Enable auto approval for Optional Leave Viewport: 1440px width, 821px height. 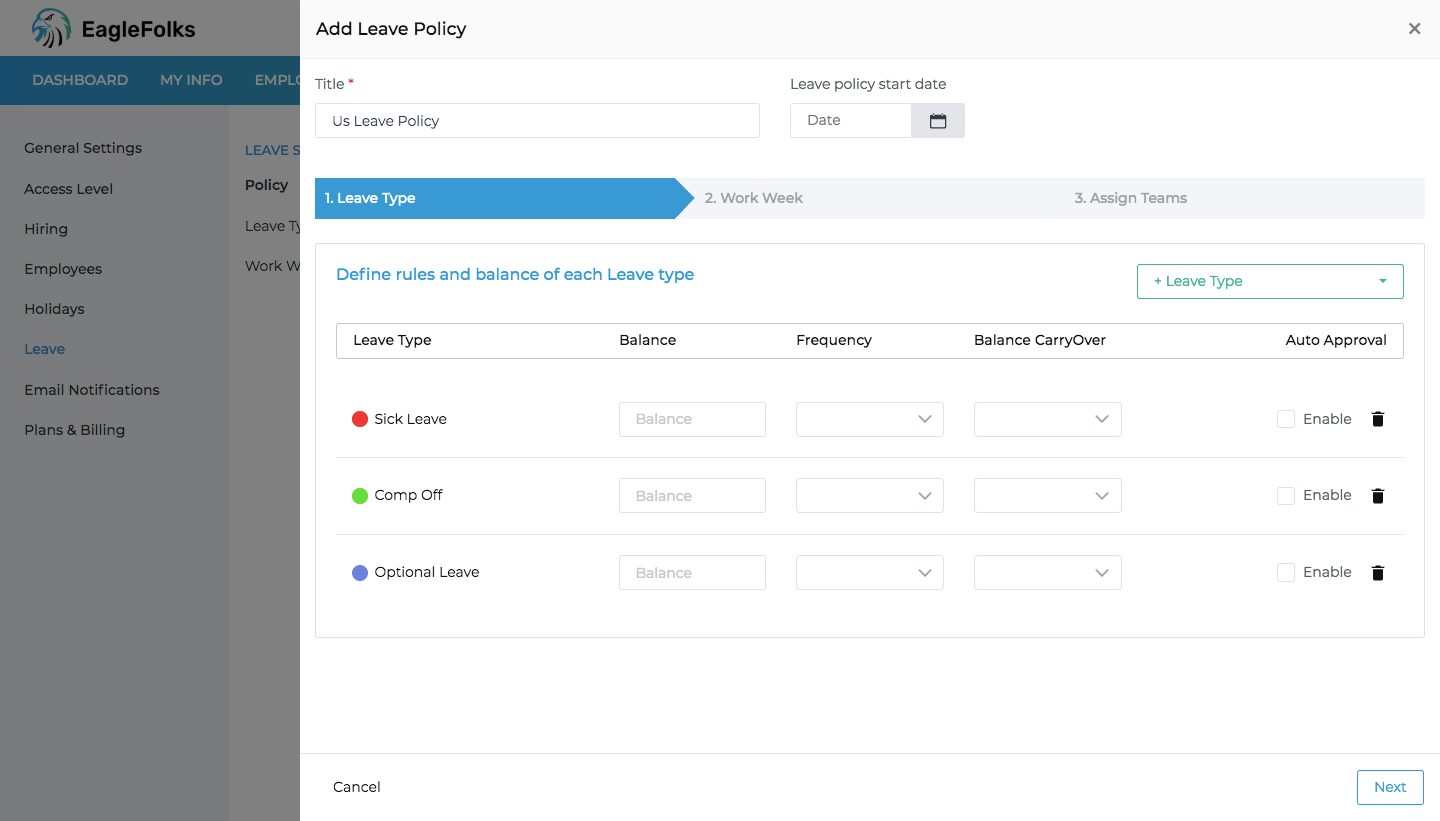click(1286, 573)
